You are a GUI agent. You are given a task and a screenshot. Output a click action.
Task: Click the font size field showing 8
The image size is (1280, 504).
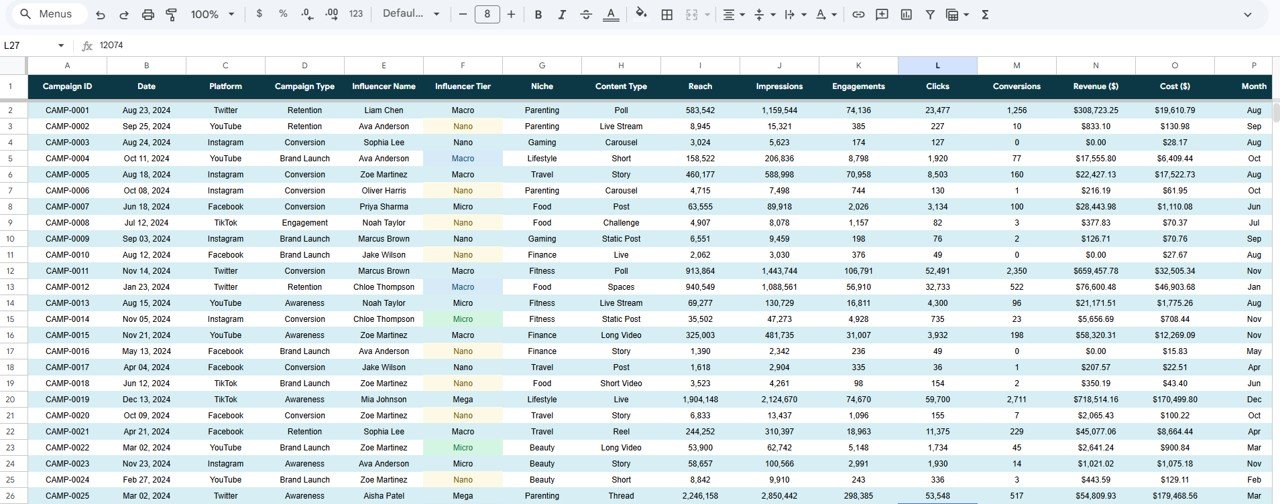pos(487,15)
